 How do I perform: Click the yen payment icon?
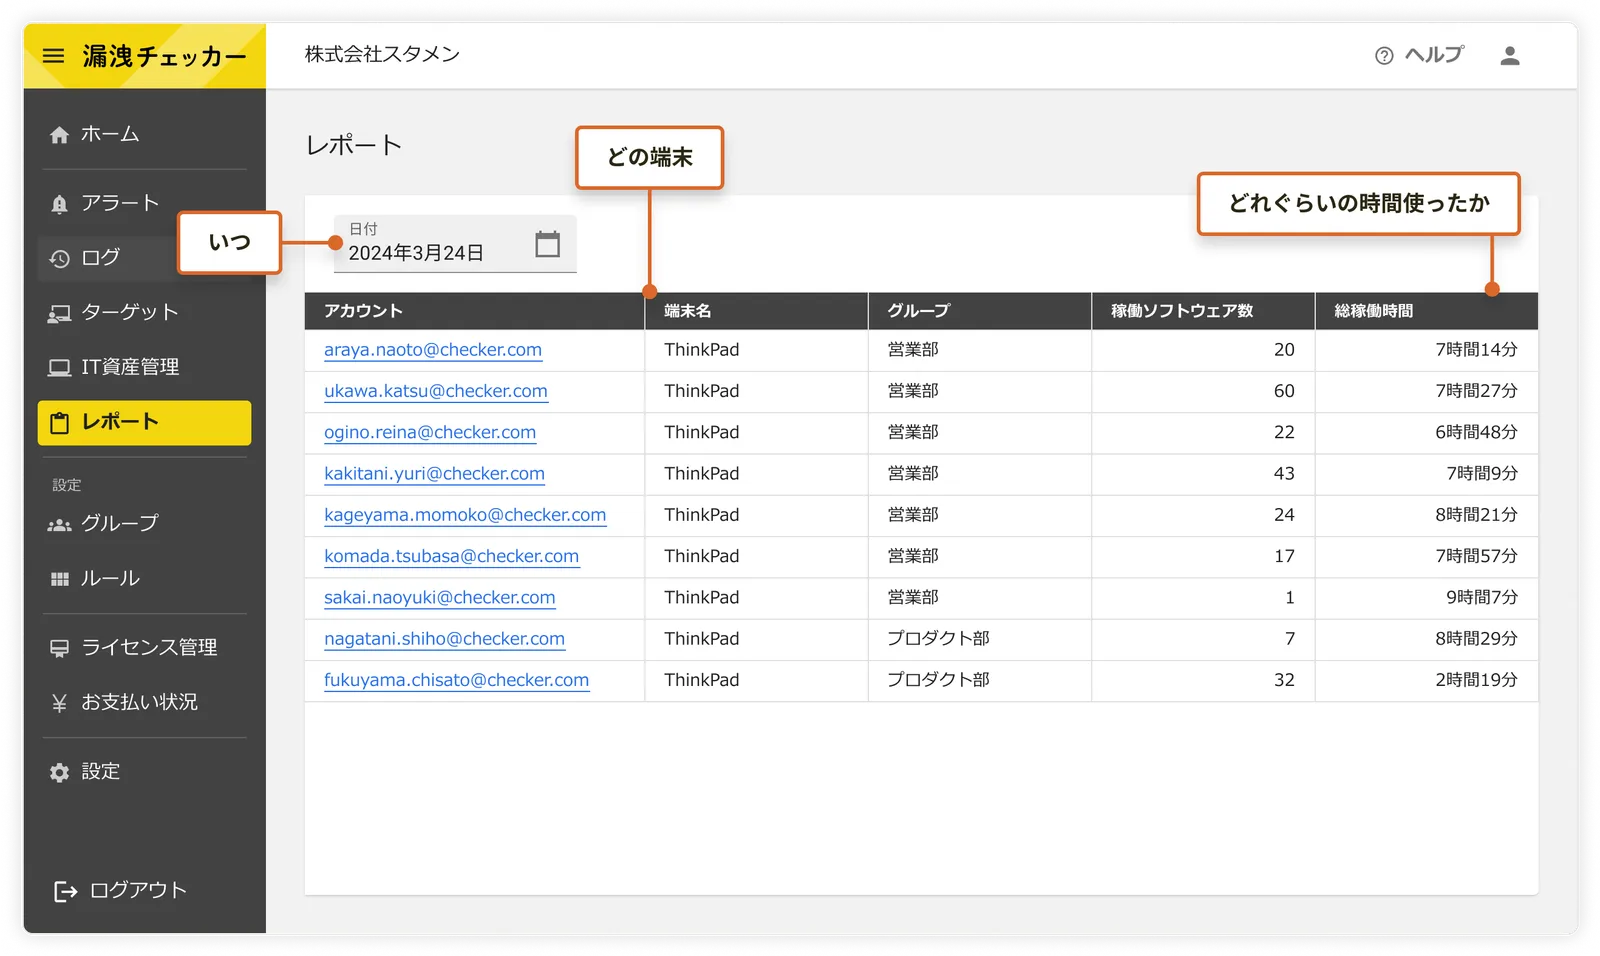tap(60, 703)
